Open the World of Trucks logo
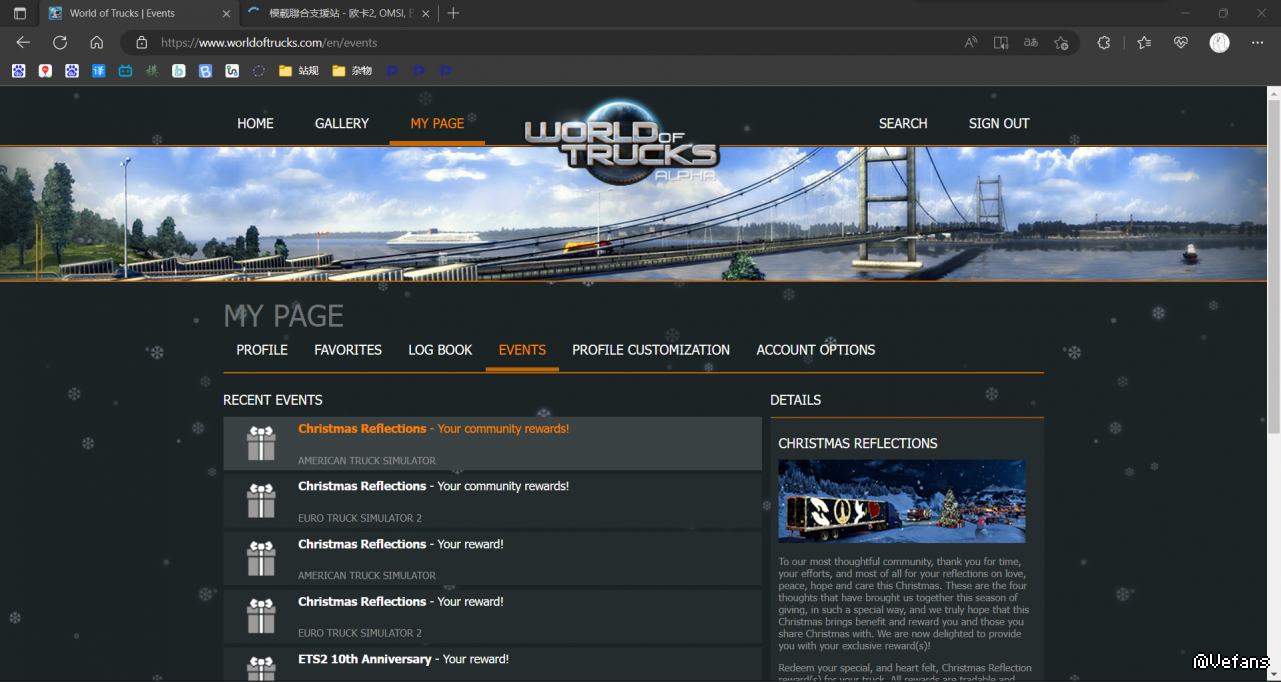 [622, 142]
